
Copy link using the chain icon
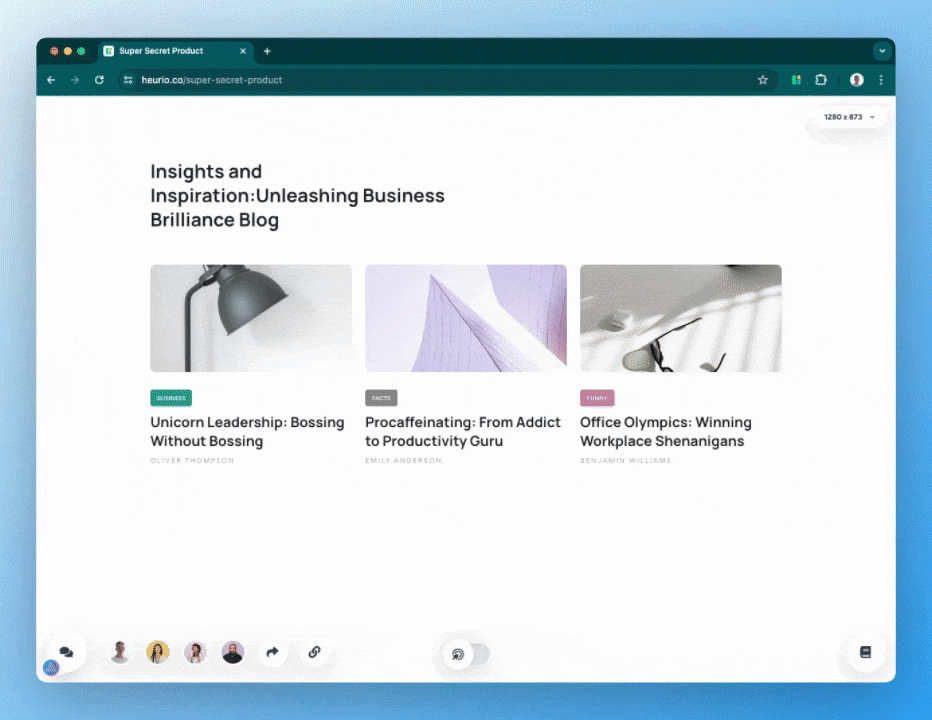pyautogui.click(x=314, y=652)
